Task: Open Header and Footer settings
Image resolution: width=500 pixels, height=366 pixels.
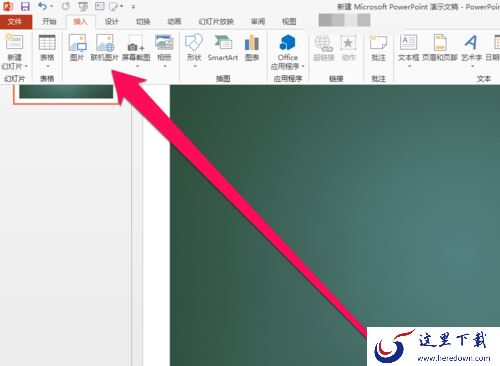Action: [x=440, y=48]
